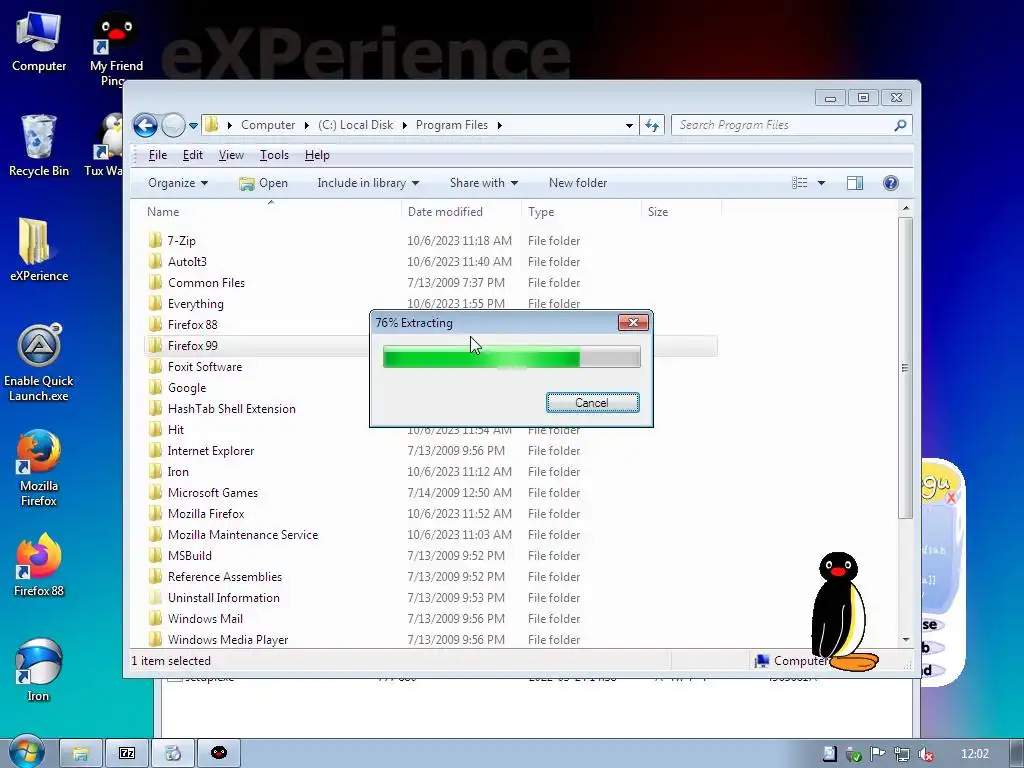Open Enable Quick Launch.exe desktop icon
This screenshot has width=1024, height=768.
coord(39,362)
